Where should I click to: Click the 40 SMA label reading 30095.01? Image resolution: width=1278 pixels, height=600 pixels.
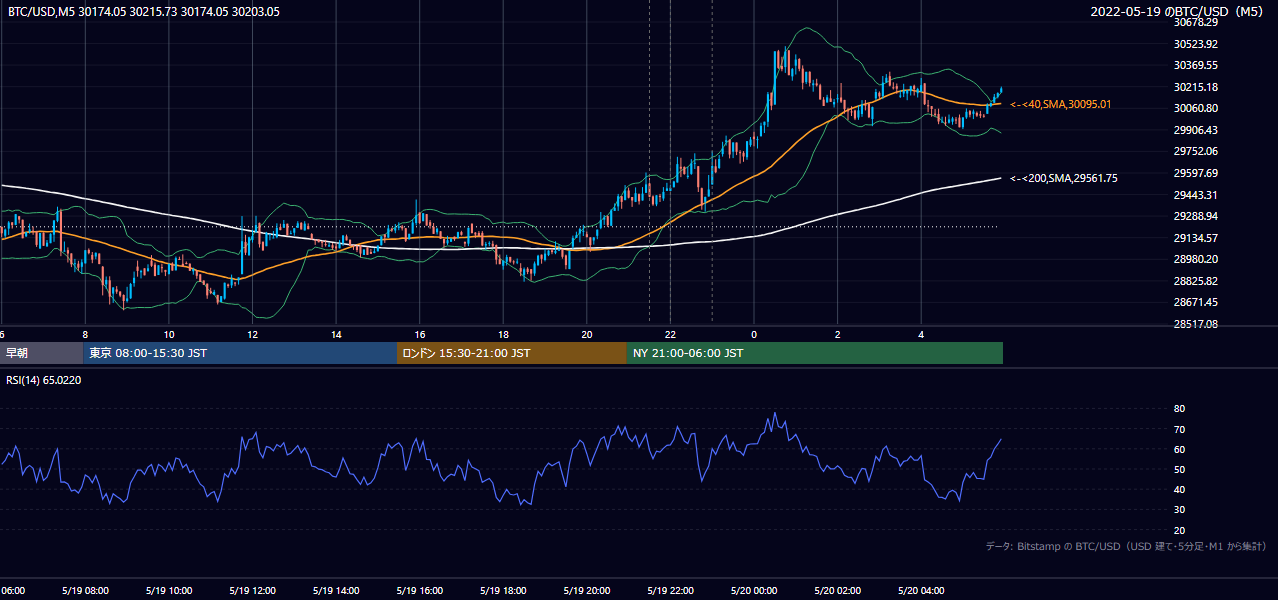point(1061,104)
